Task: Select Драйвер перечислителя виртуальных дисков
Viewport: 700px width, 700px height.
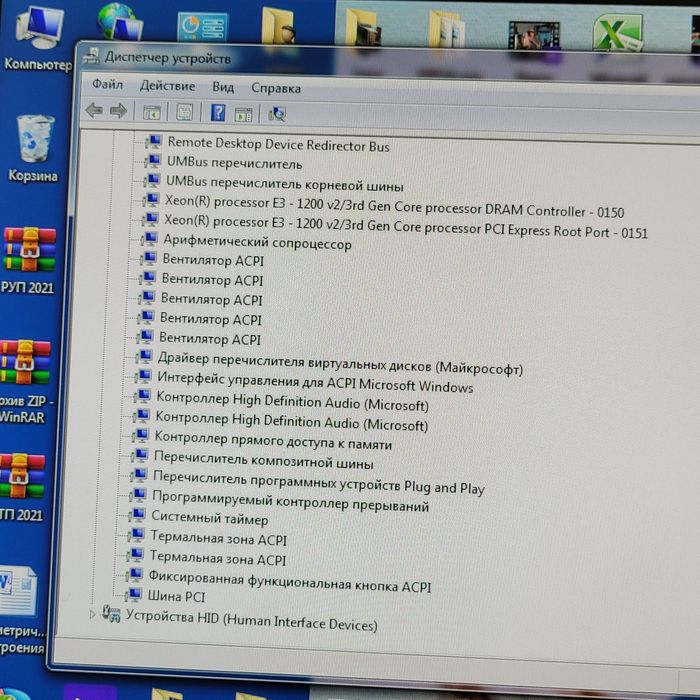Action: coord(340,363)
